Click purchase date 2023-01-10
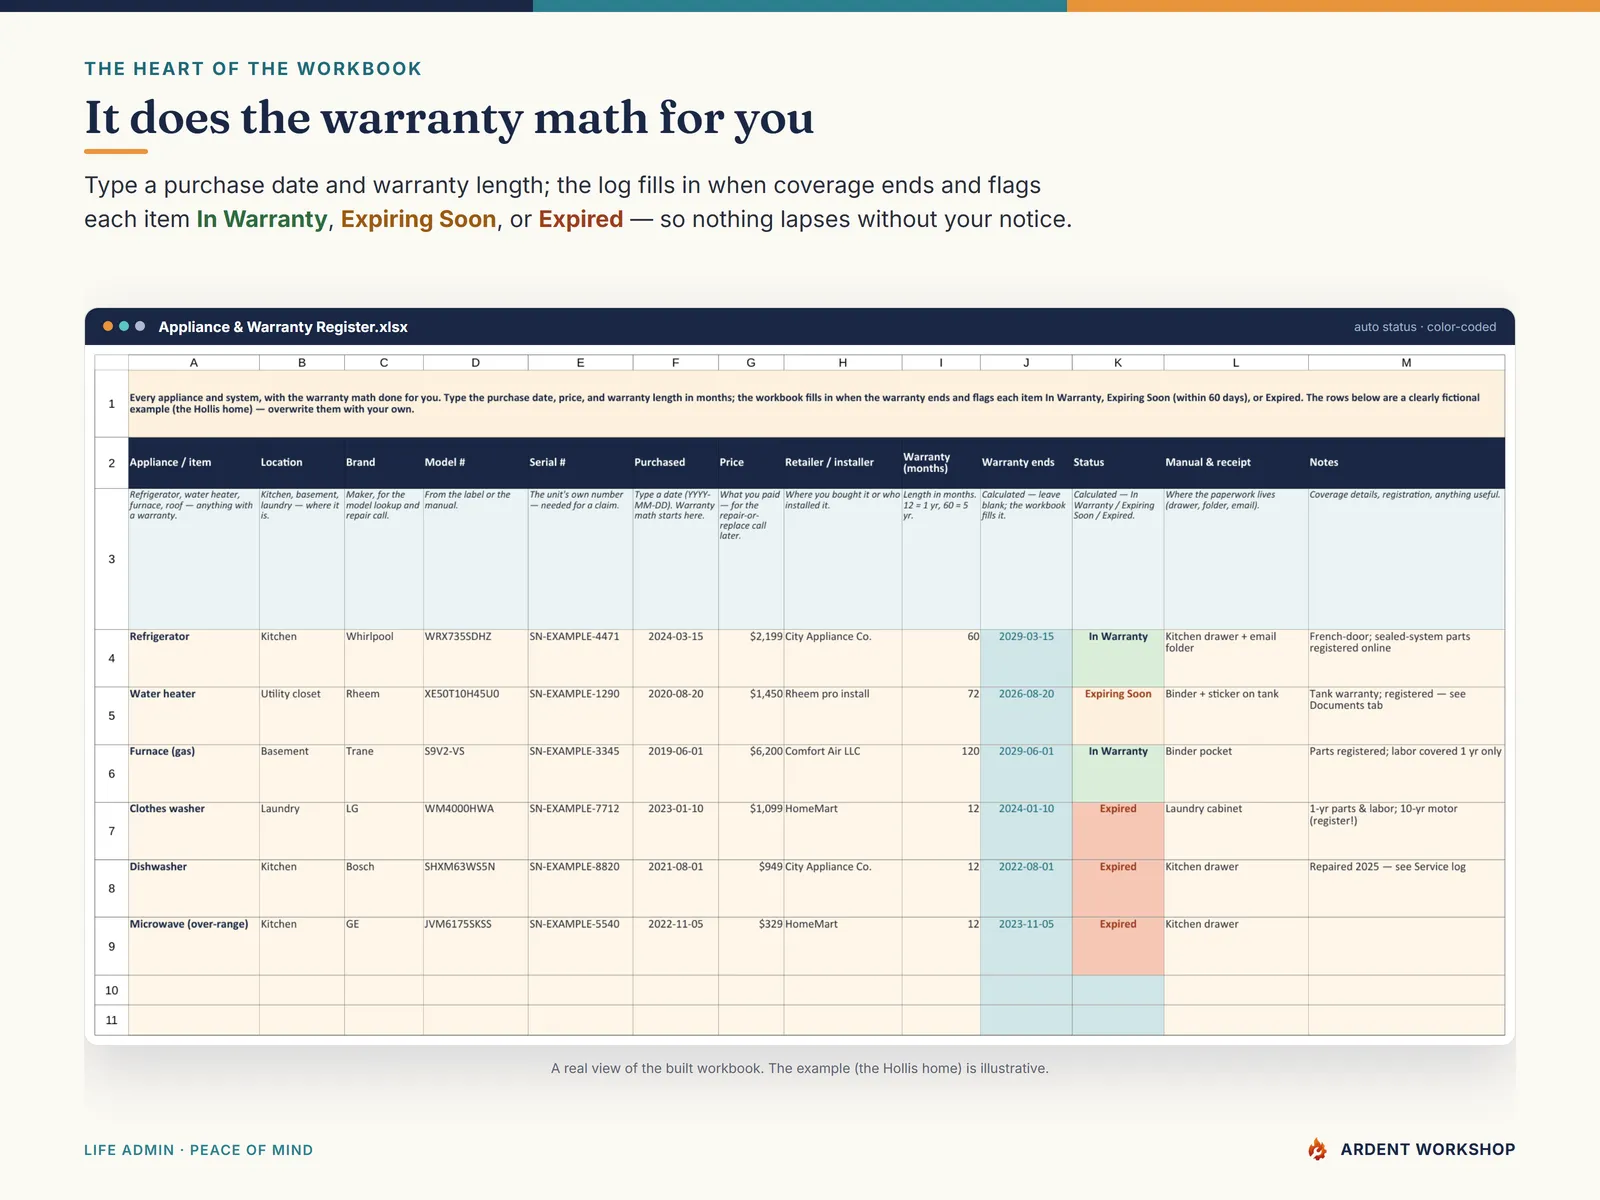The width and height of the screenshot is (1600, 1200). (675, 831)
